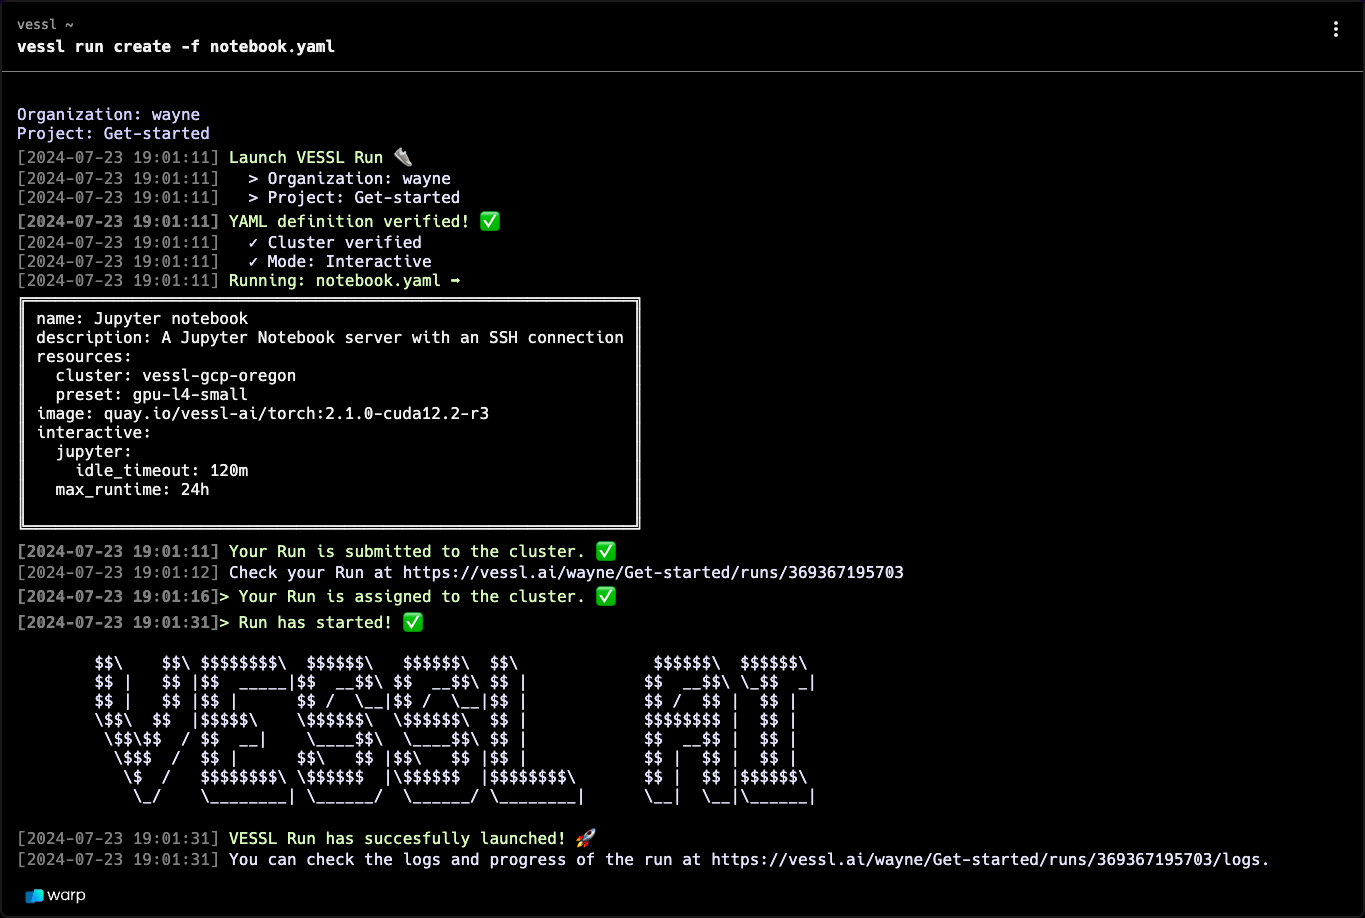Click green check emoji after 'assigned to the cluster'
Viewport: 1365px width, 918px height.
click(x=606, y=596)
